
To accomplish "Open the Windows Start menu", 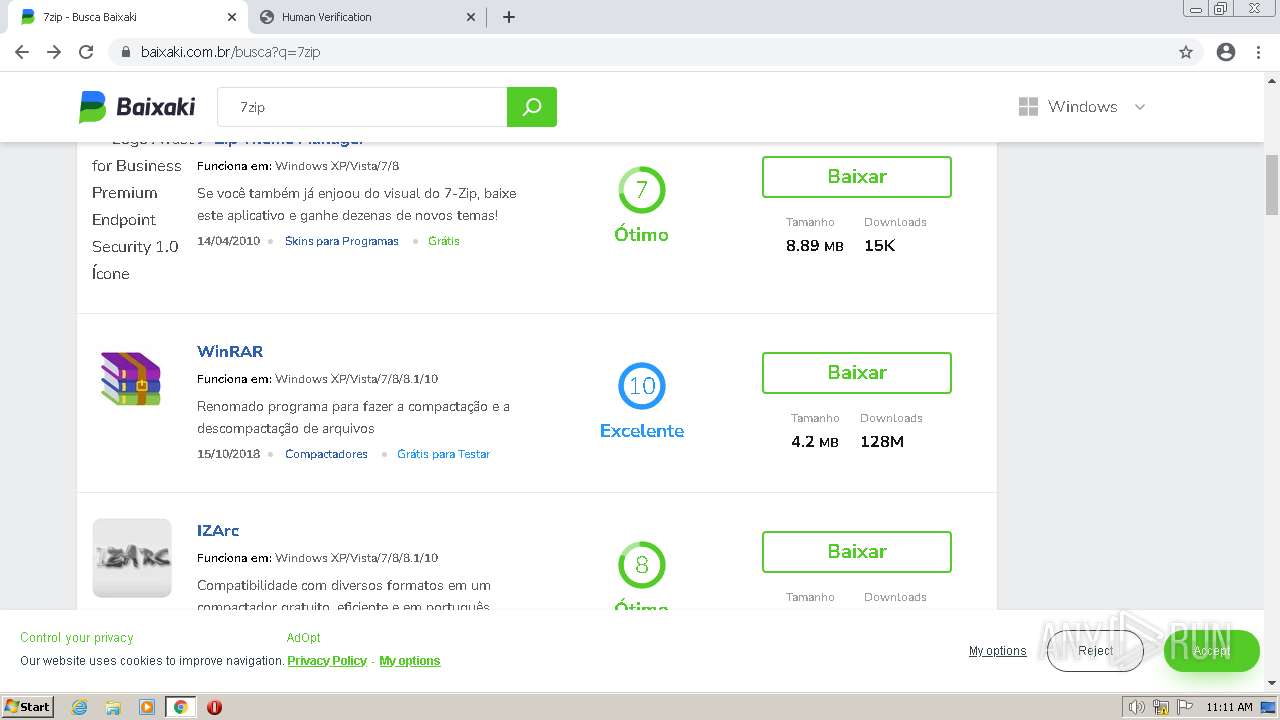I will coord(28,707).
